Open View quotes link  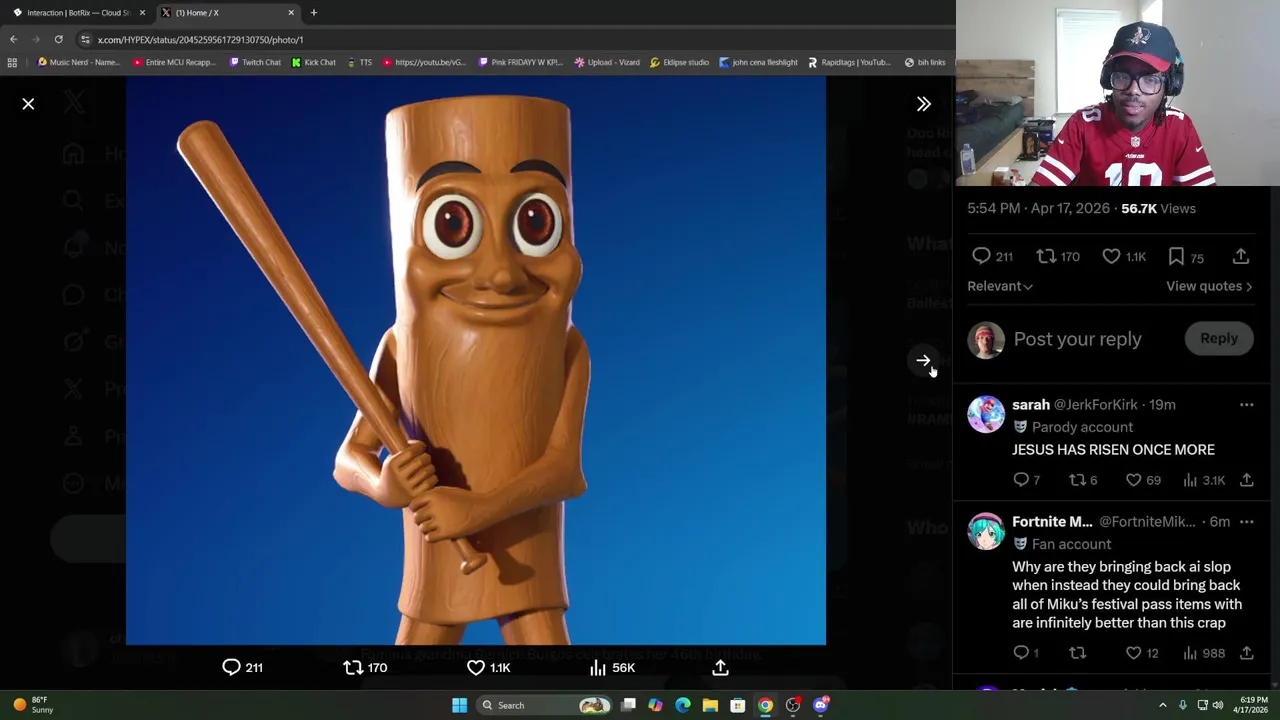click(1209, 286)
